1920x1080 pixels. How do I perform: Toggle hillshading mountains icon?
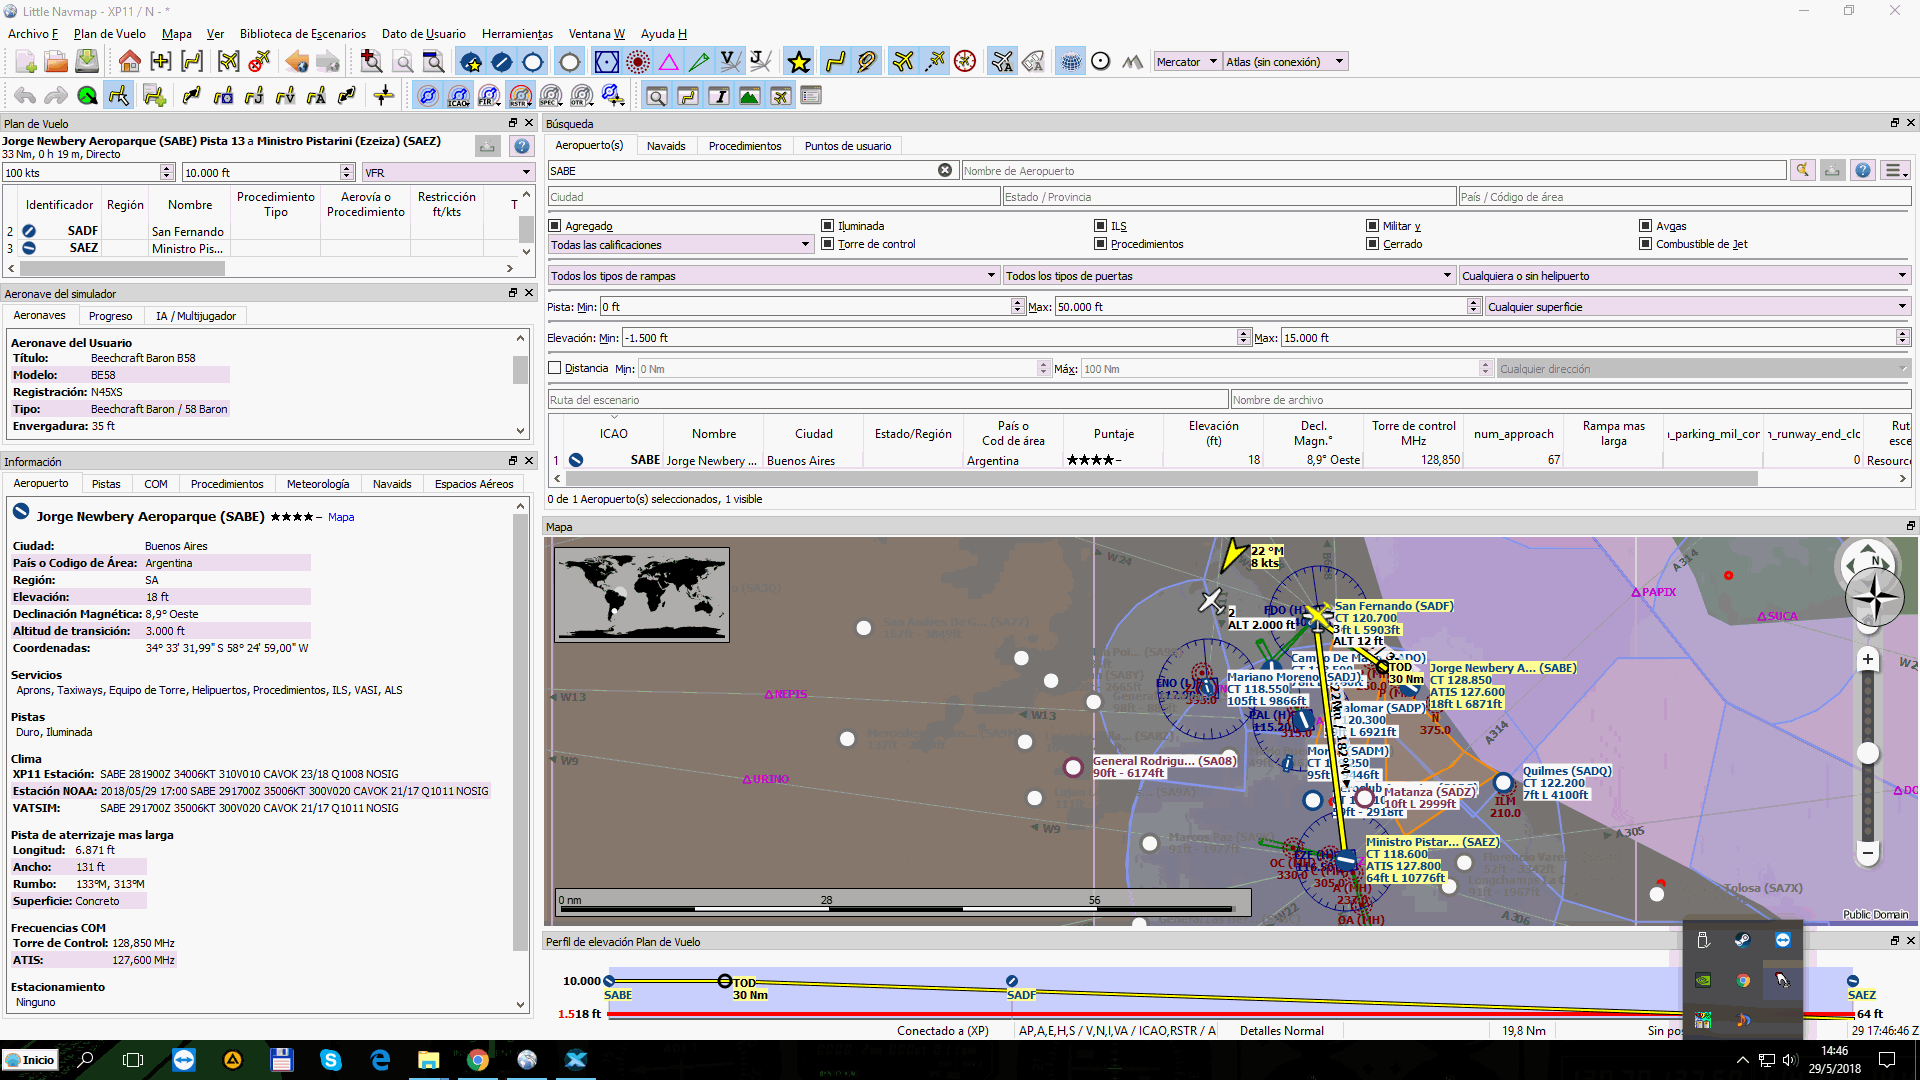pos(1132,62)
